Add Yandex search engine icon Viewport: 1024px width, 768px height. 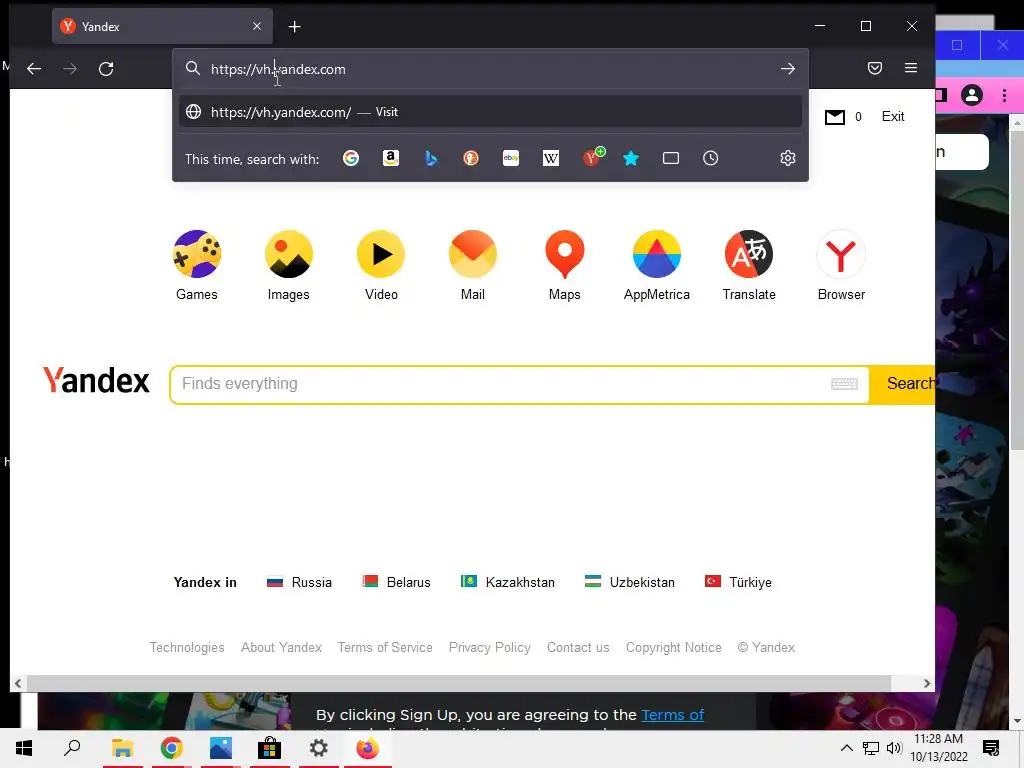point(593,157)
